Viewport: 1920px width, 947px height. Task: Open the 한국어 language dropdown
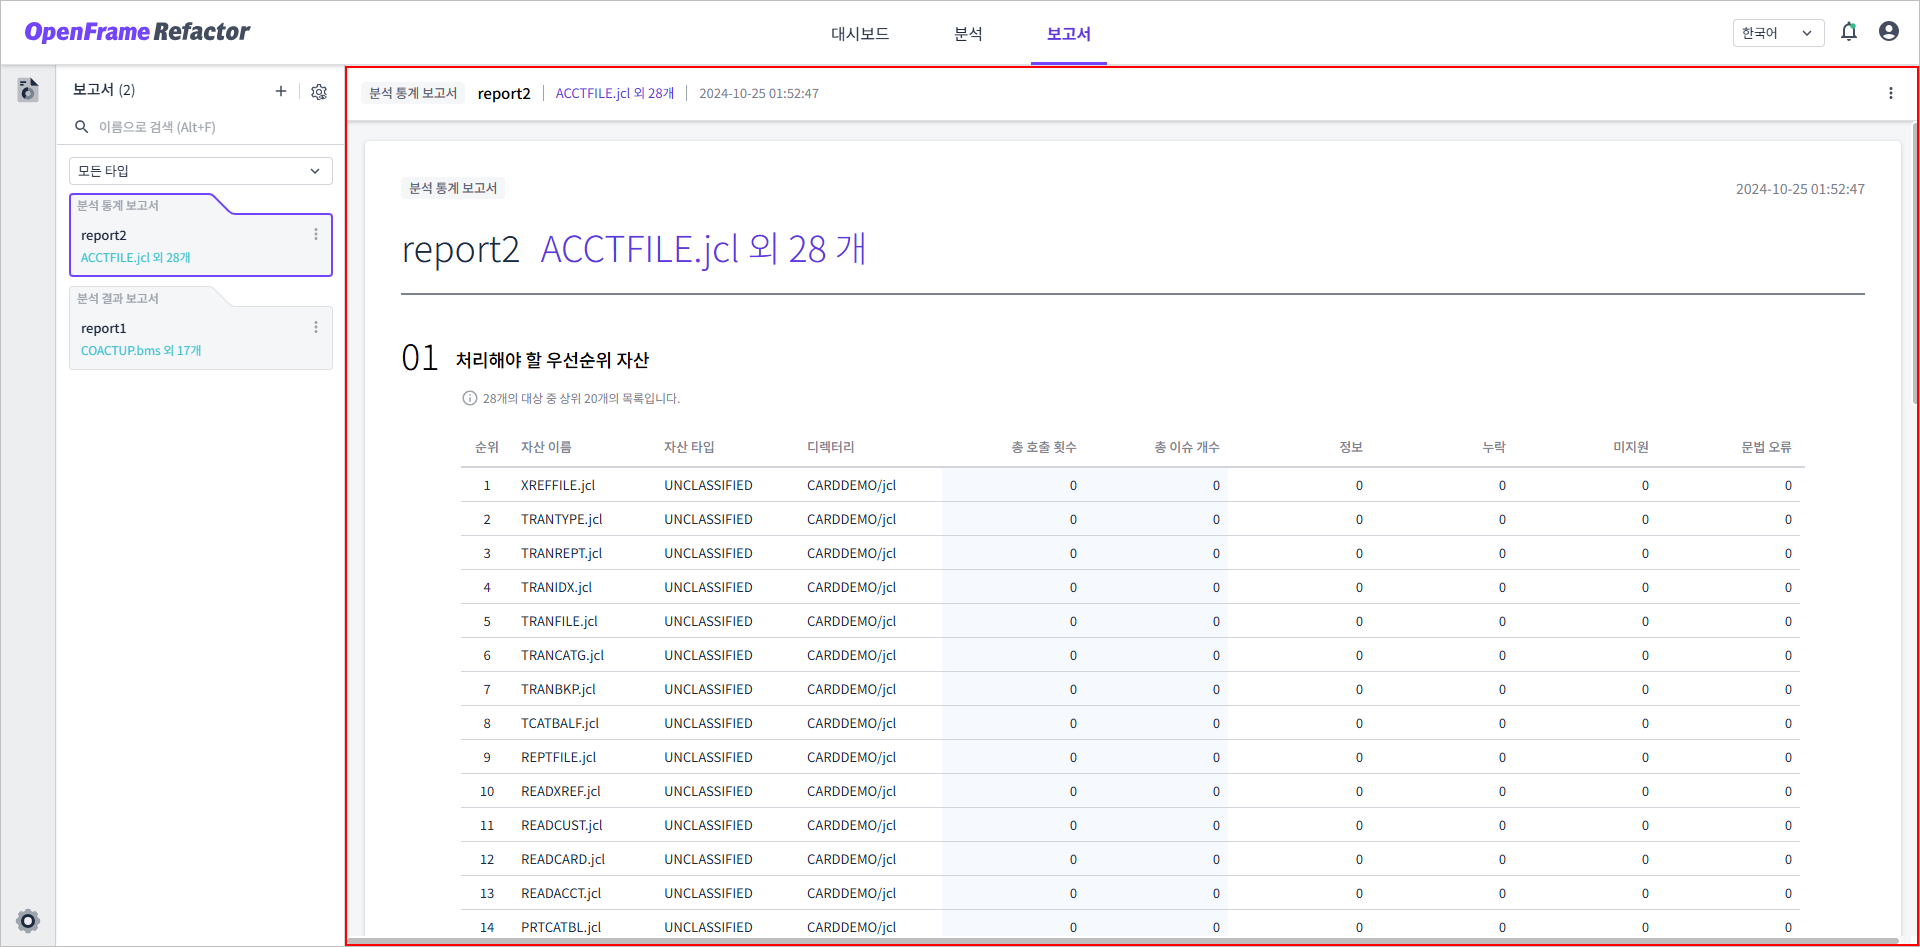(x=1778, y=33)
